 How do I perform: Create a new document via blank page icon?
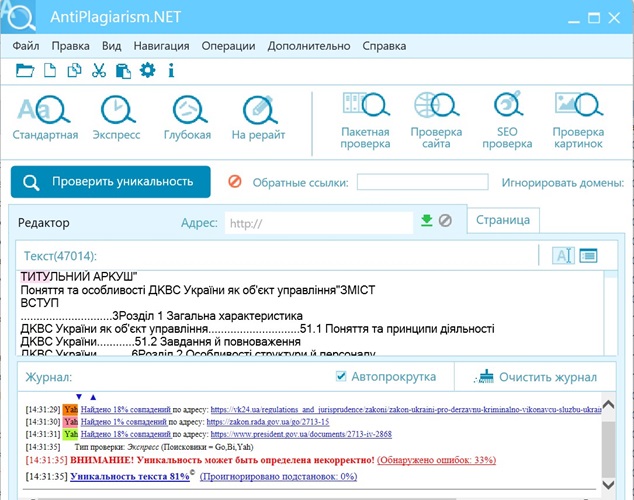[x=50, y=71]
